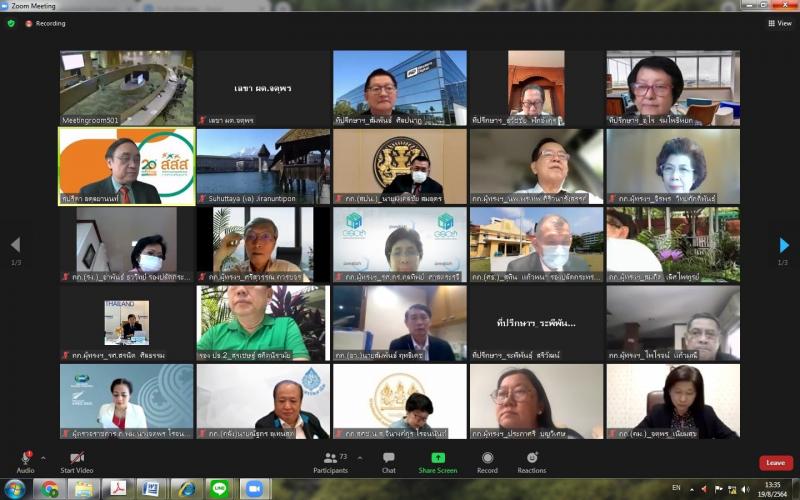
Task: Show hidden system tray icons arrow
Action: click(692, 489)
